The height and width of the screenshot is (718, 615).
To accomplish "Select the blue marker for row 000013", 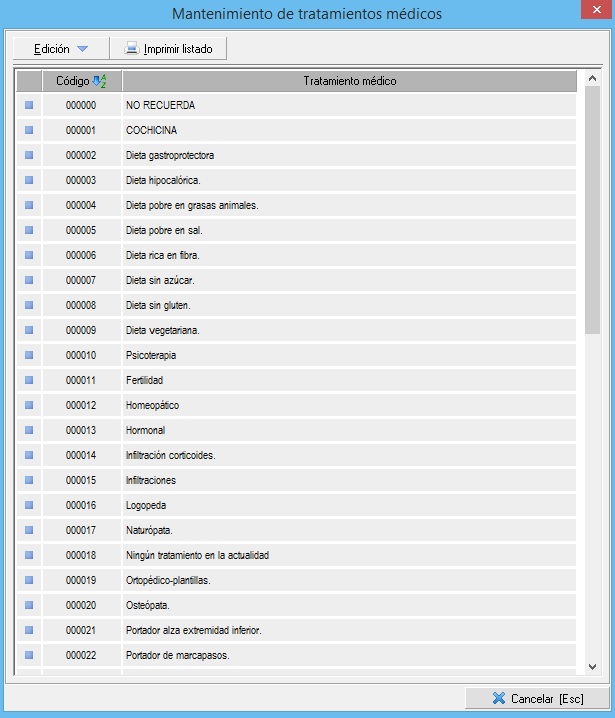I will coord(29,430).
